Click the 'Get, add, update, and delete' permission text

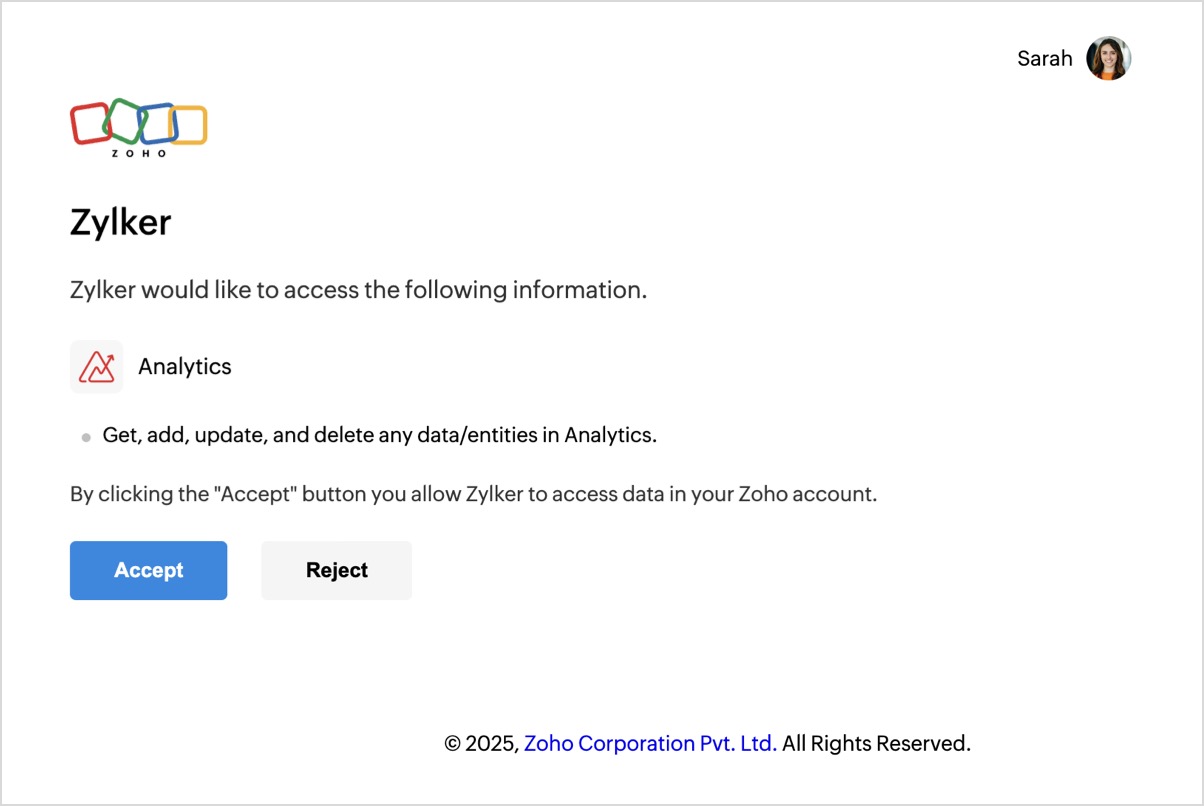tap(379, 435)
